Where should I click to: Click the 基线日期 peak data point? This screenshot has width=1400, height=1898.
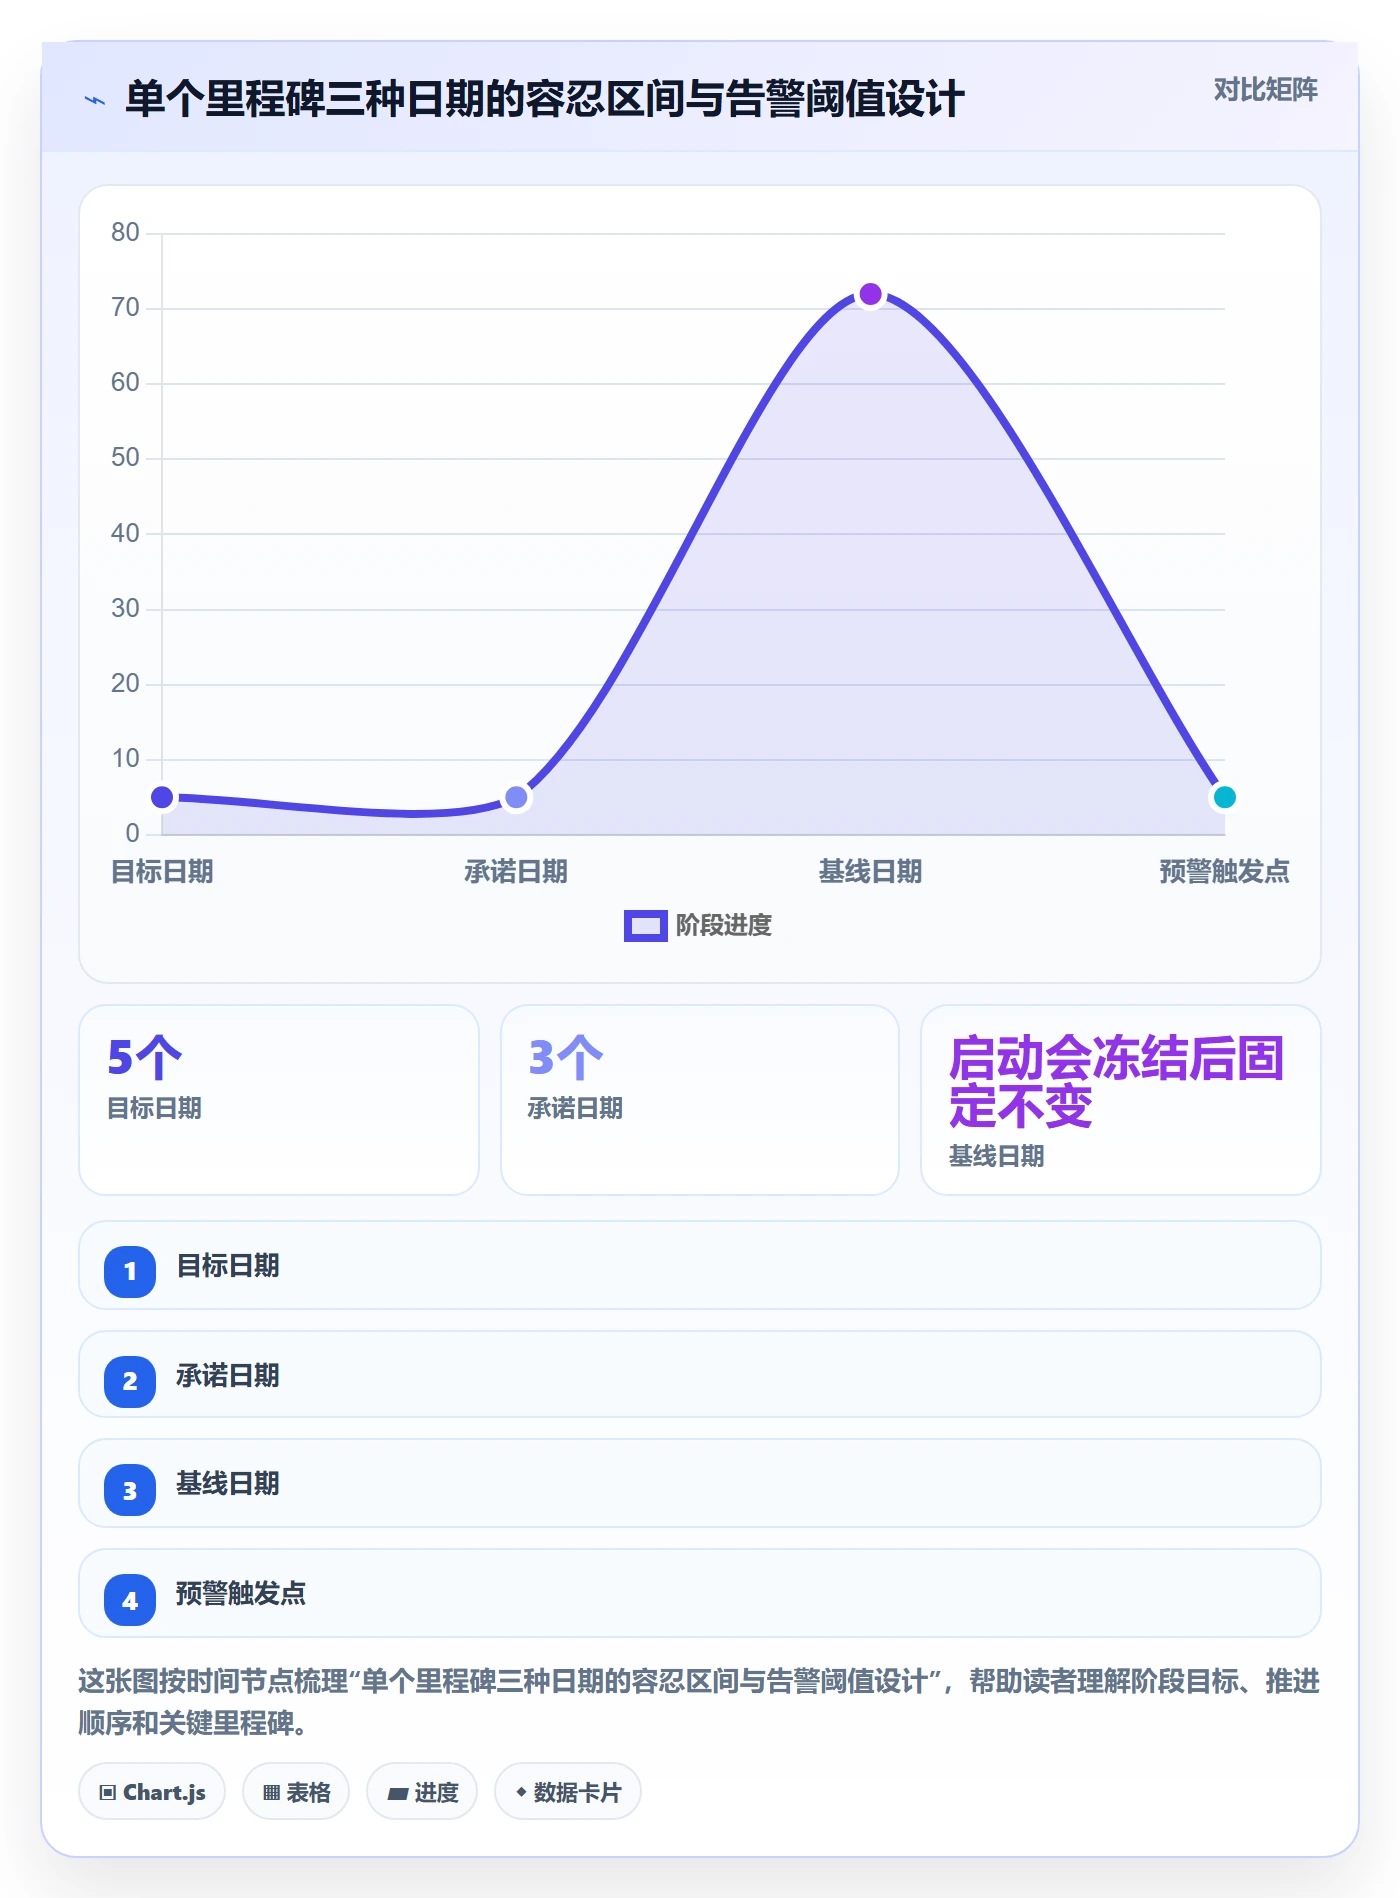pyautogui.click(x=870, y=294)
